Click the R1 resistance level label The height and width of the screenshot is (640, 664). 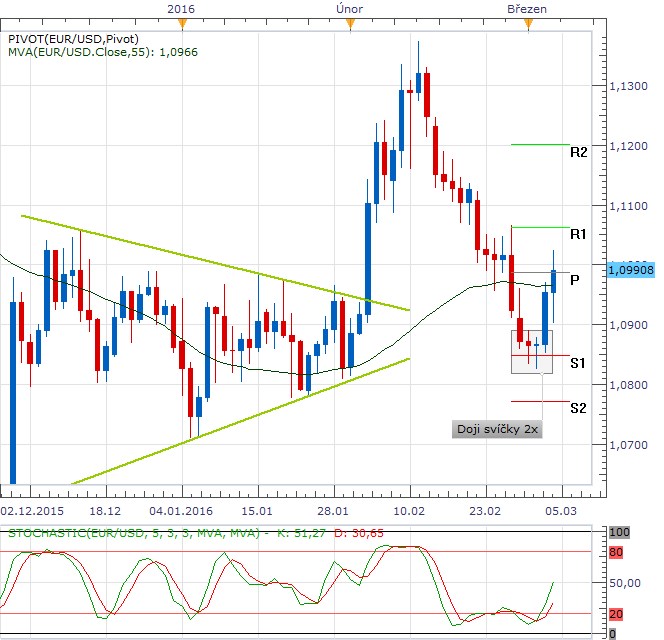coord(578,234)
